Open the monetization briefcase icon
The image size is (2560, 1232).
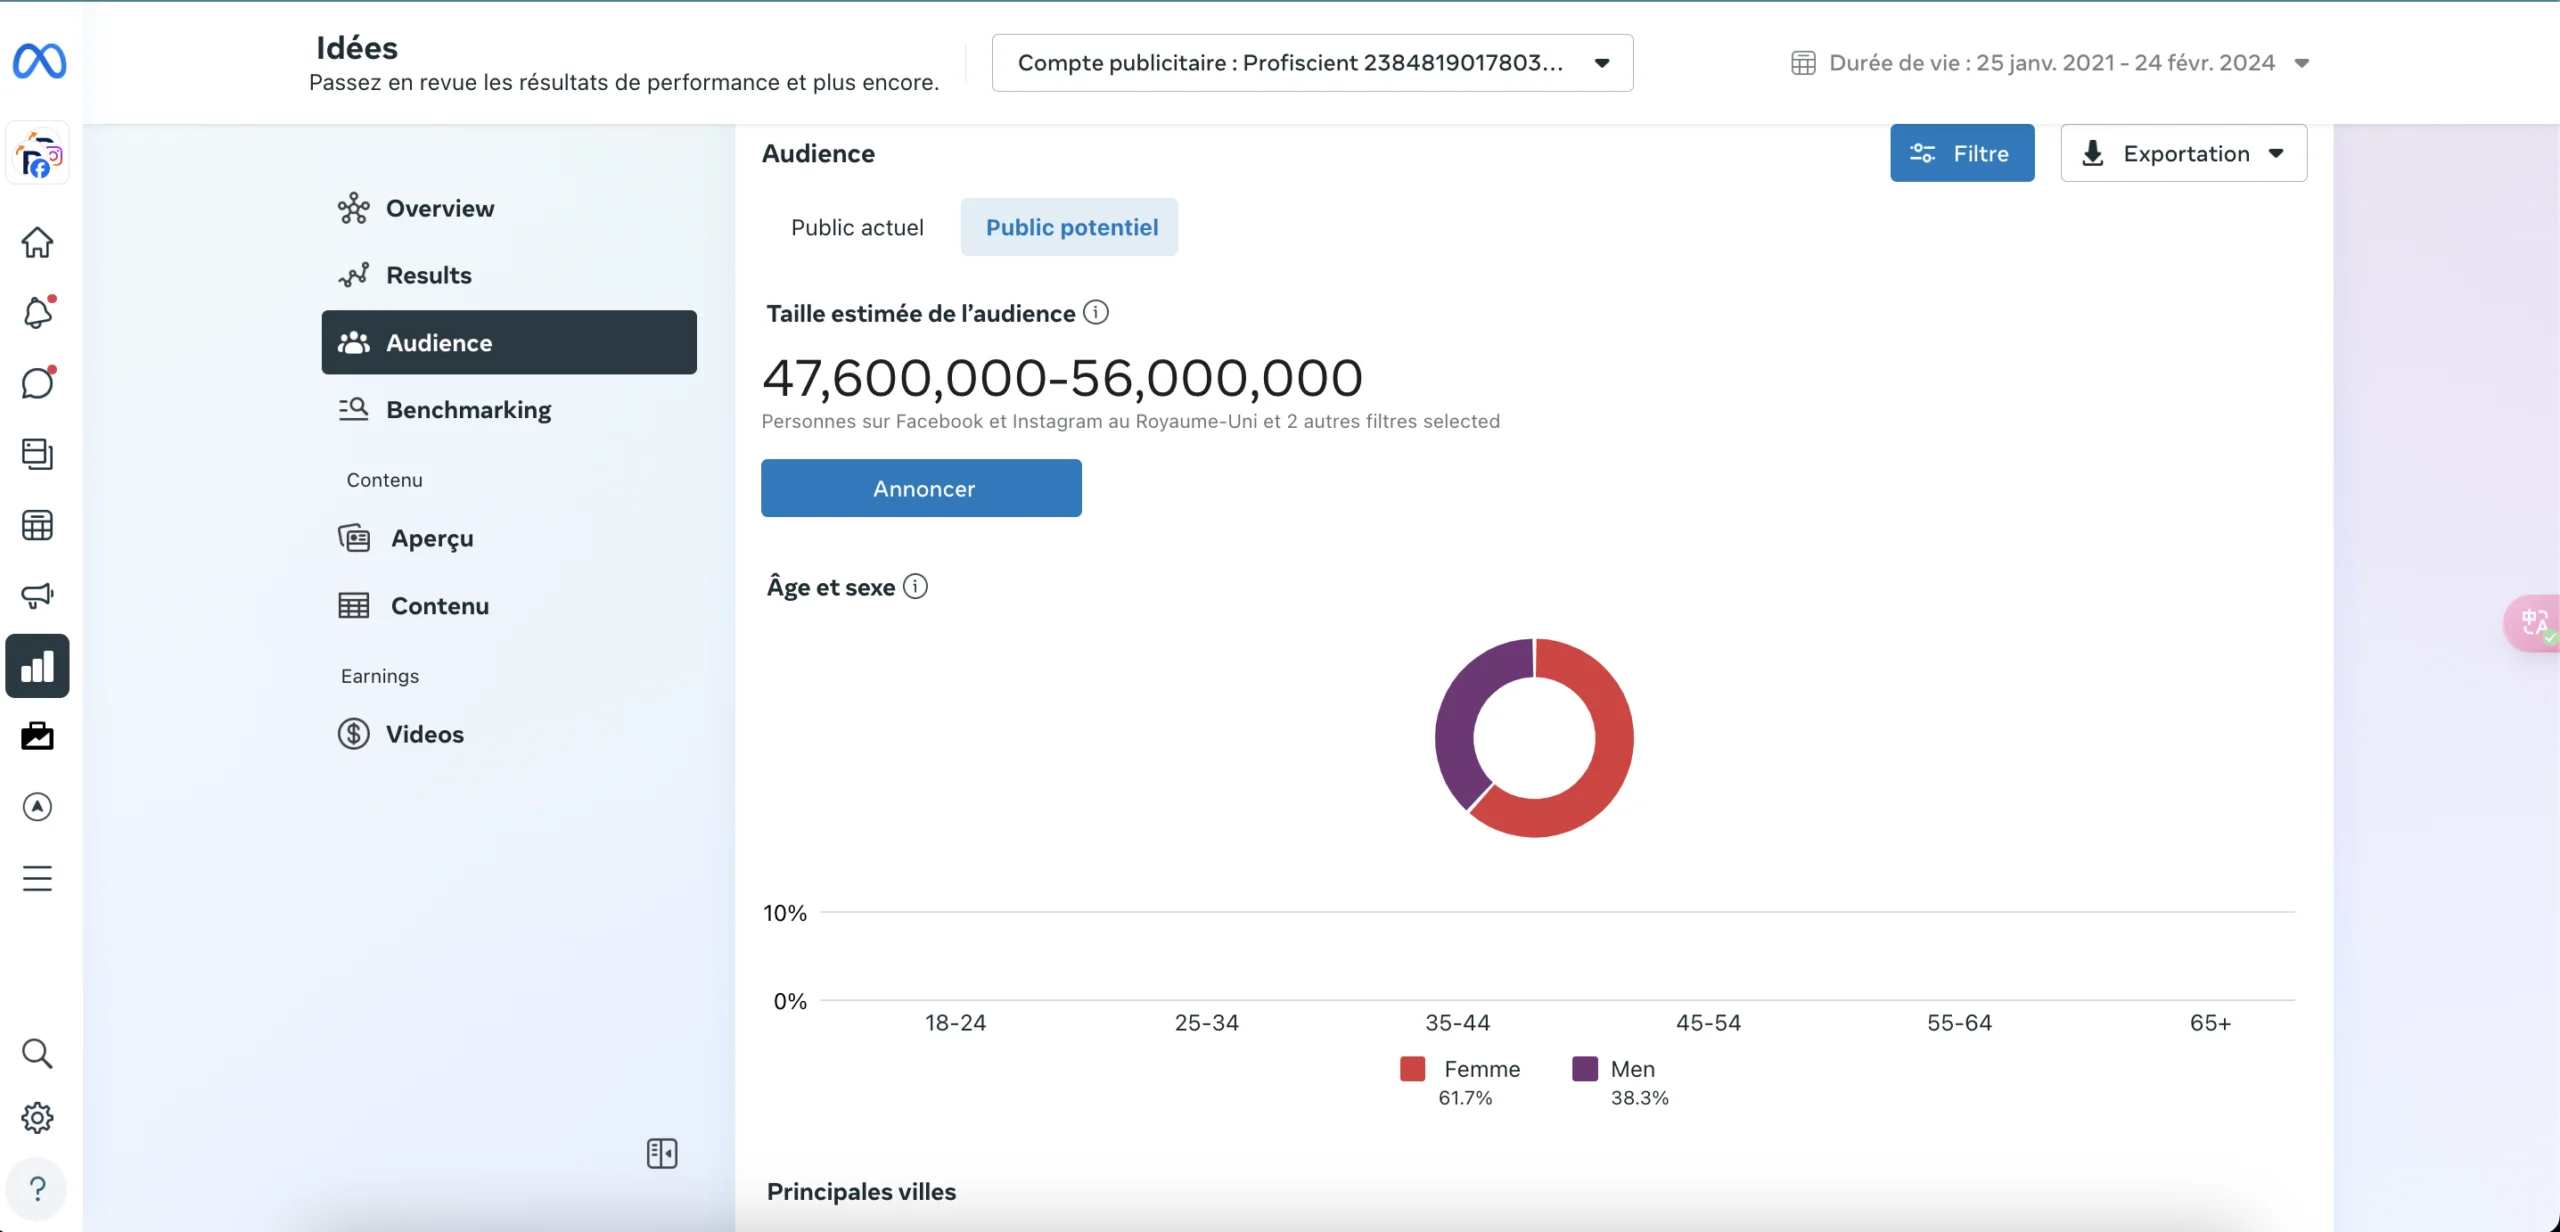pos(37,736)
